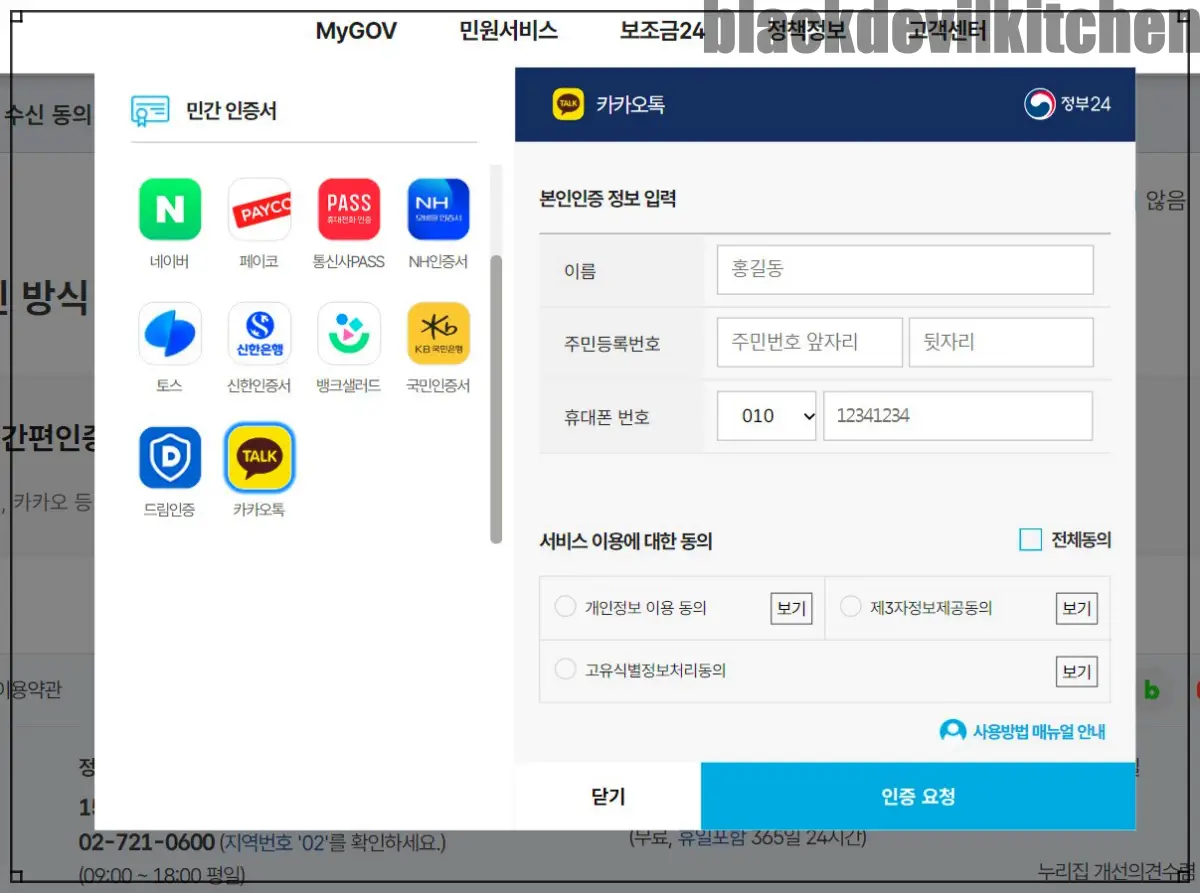Open the 010 phone prefix dropdown
Screen dimensions: 1200x893
point(767,416)
